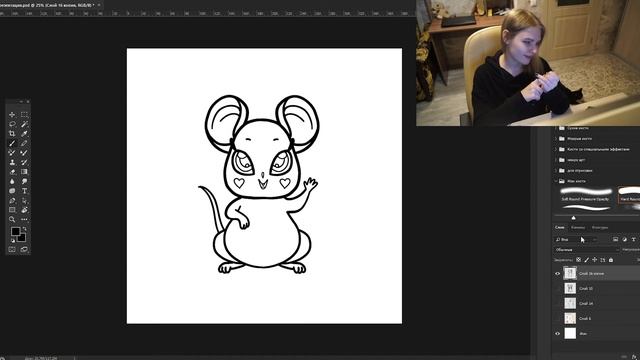This screenshot has height=360, width=640.
Task: Lock all padlock icon in Layers
Action: (611, 260)
